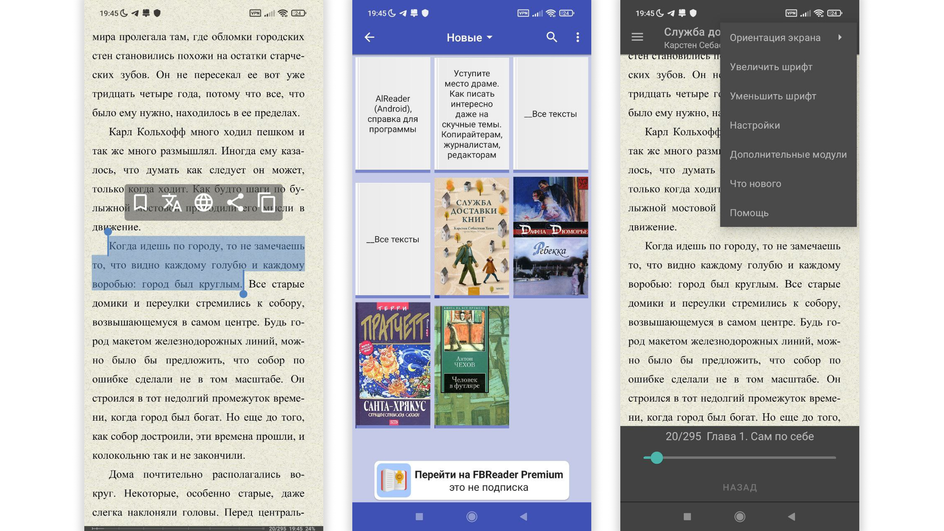Open Пратчетт Санта-Хрякус book cover
The image size is (944, 531).
point(393,365)
